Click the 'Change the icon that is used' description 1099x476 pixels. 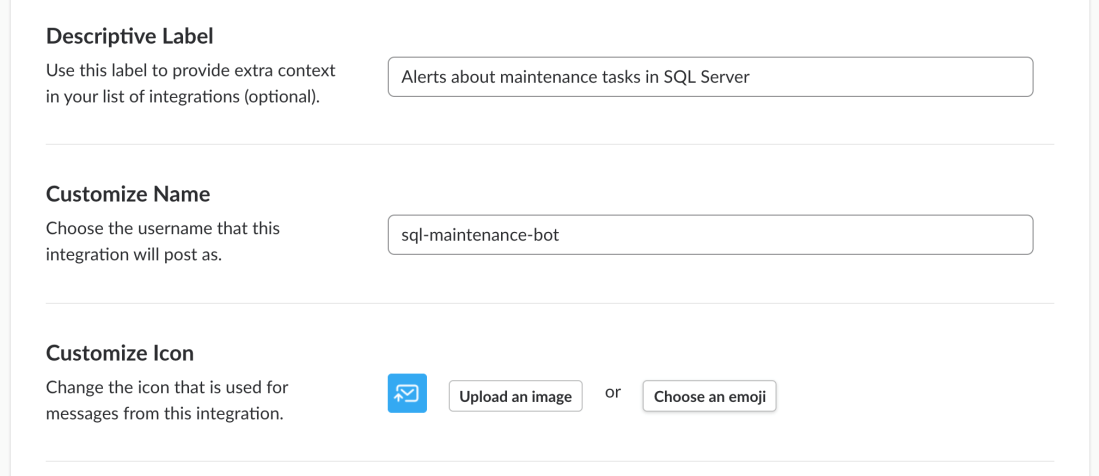click(167, 387)
